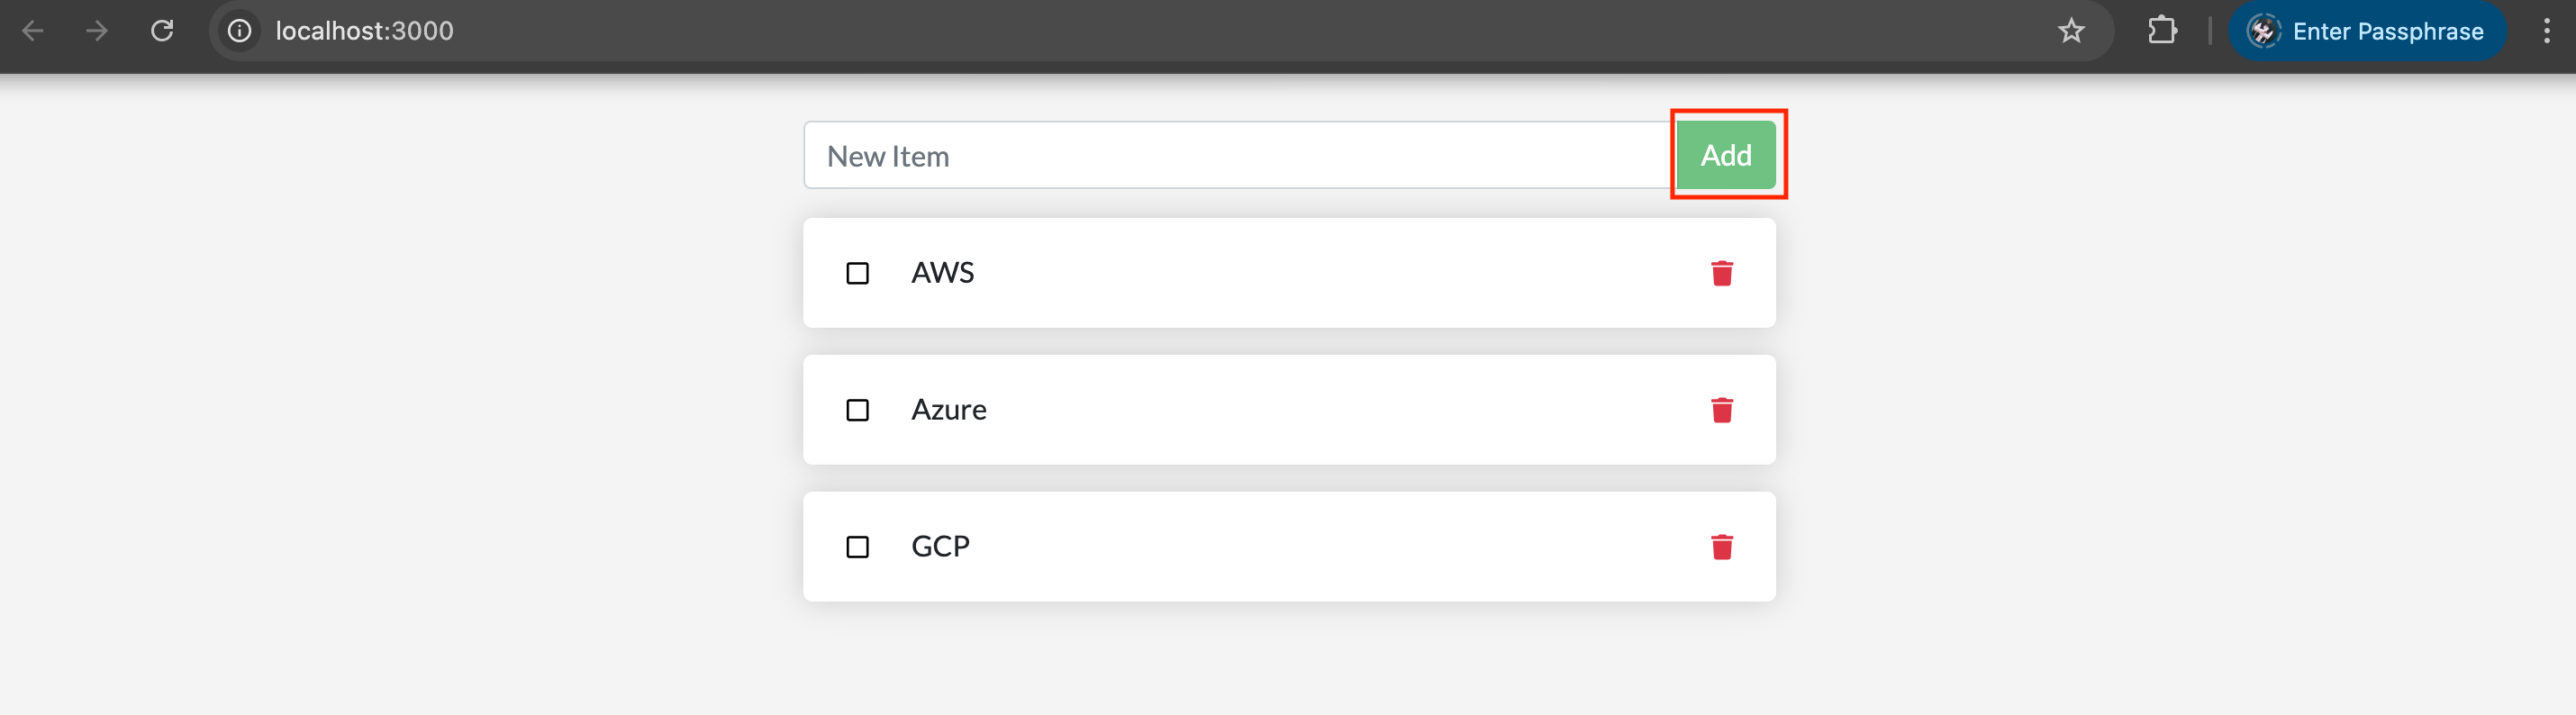Screen dimensions: 2576x715
Task: Mark the GCP checkbox as done
Action: point(857,547)
